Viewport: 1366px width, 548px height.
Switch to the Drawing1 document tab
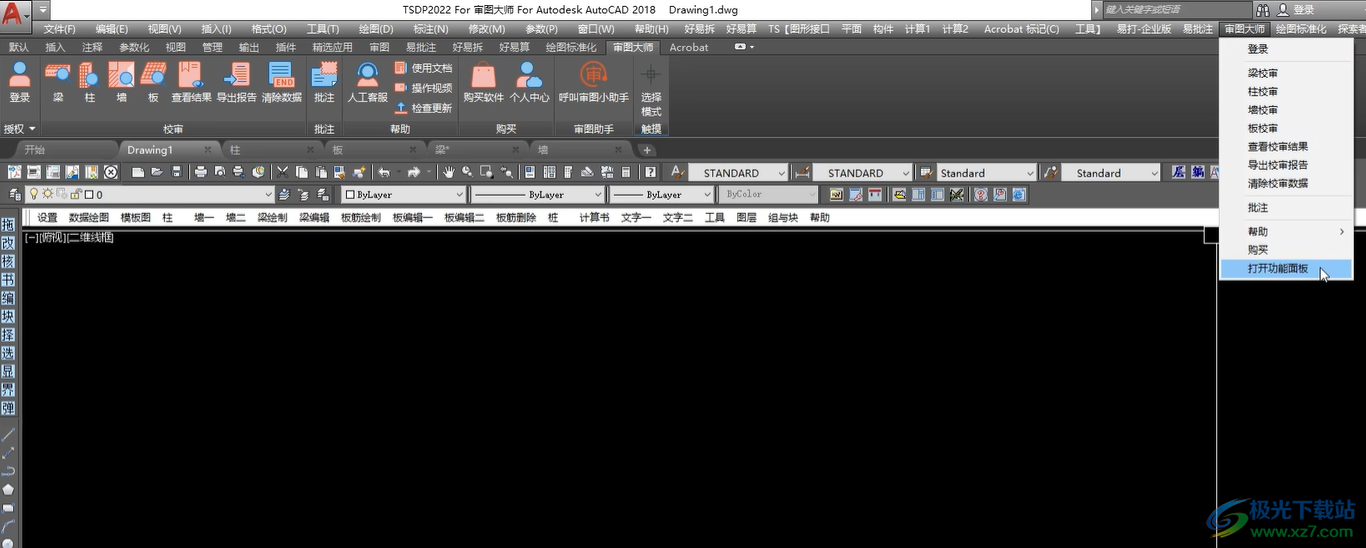tap(150, 150)
